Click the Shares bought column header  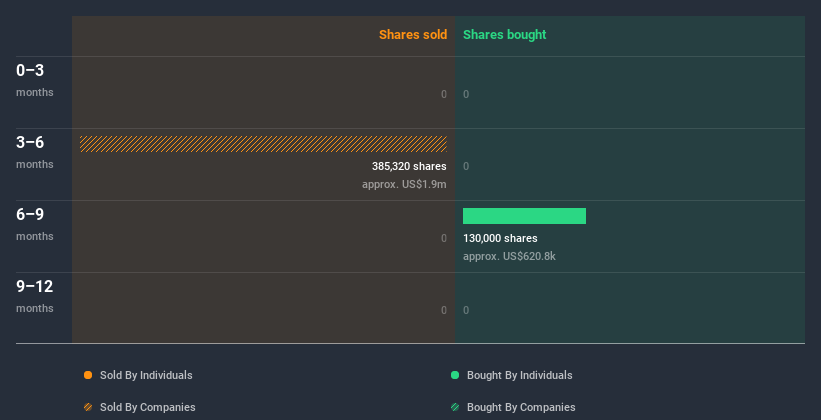point(504,35)
